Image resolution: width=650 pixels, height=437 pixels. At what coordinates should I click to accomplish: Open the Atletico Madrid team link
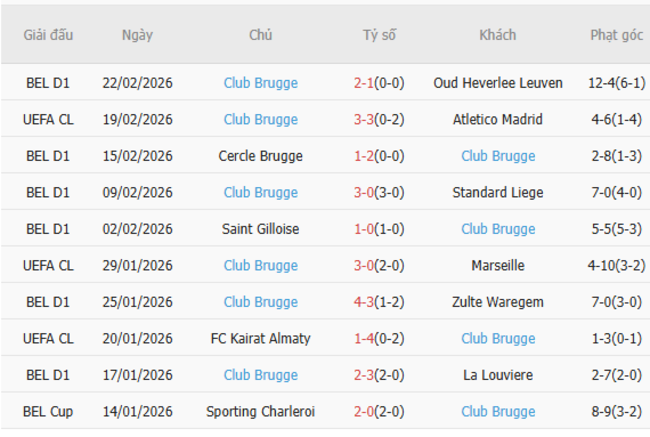497,120
